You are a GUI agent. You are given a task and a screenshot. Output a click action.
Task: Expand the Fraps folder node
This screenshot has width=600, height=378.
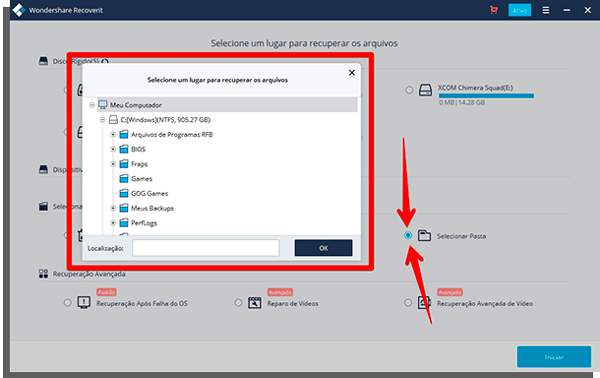[113, 164]
